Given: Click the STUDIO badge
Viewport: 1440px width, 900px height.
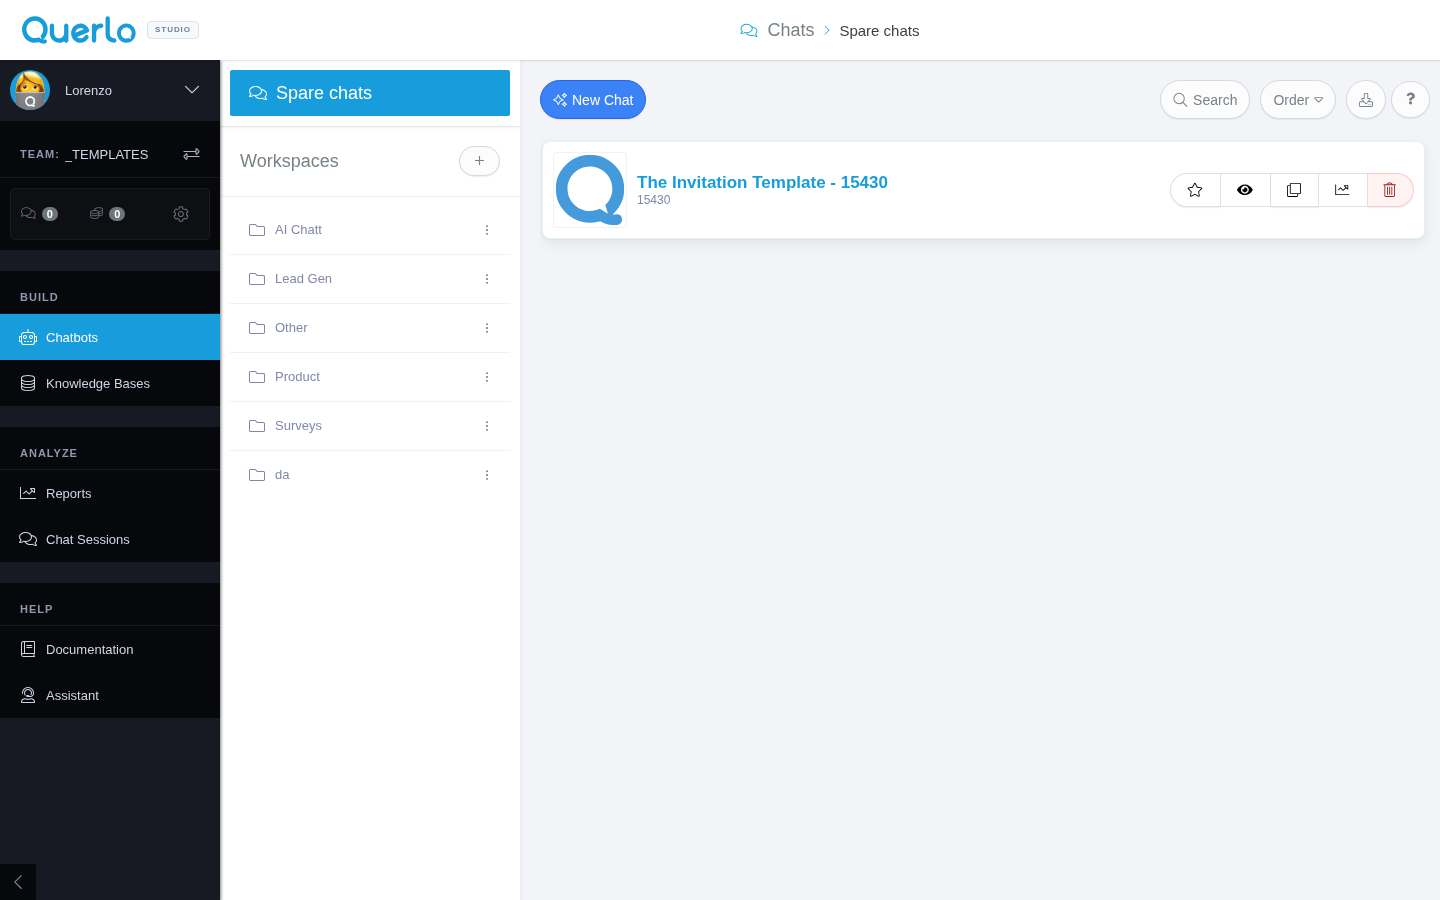Looking at the screenshot, I should pos(173,30).
